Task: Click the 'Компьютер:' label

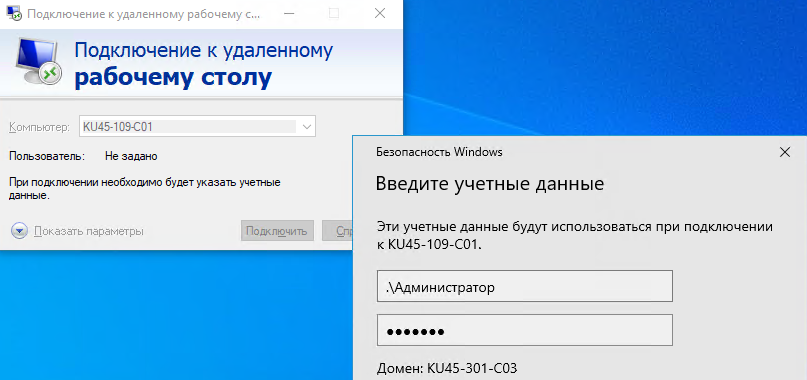Action: (x=39, y=127)
